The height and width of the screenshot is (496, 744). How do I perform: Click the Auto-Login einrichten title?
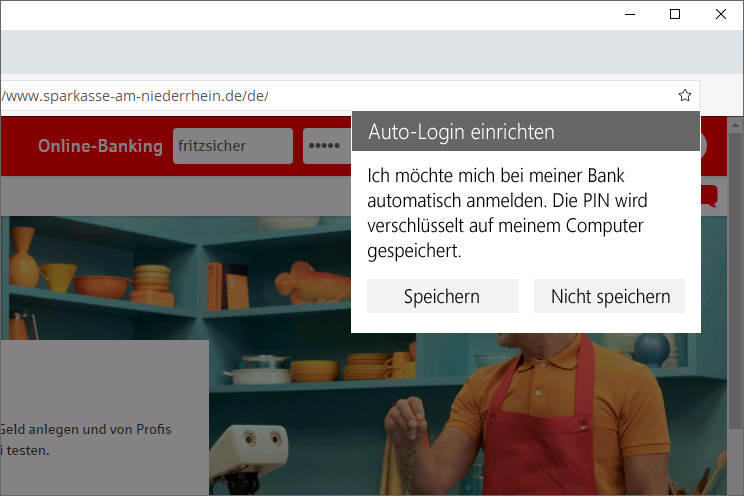coord(461,132)
